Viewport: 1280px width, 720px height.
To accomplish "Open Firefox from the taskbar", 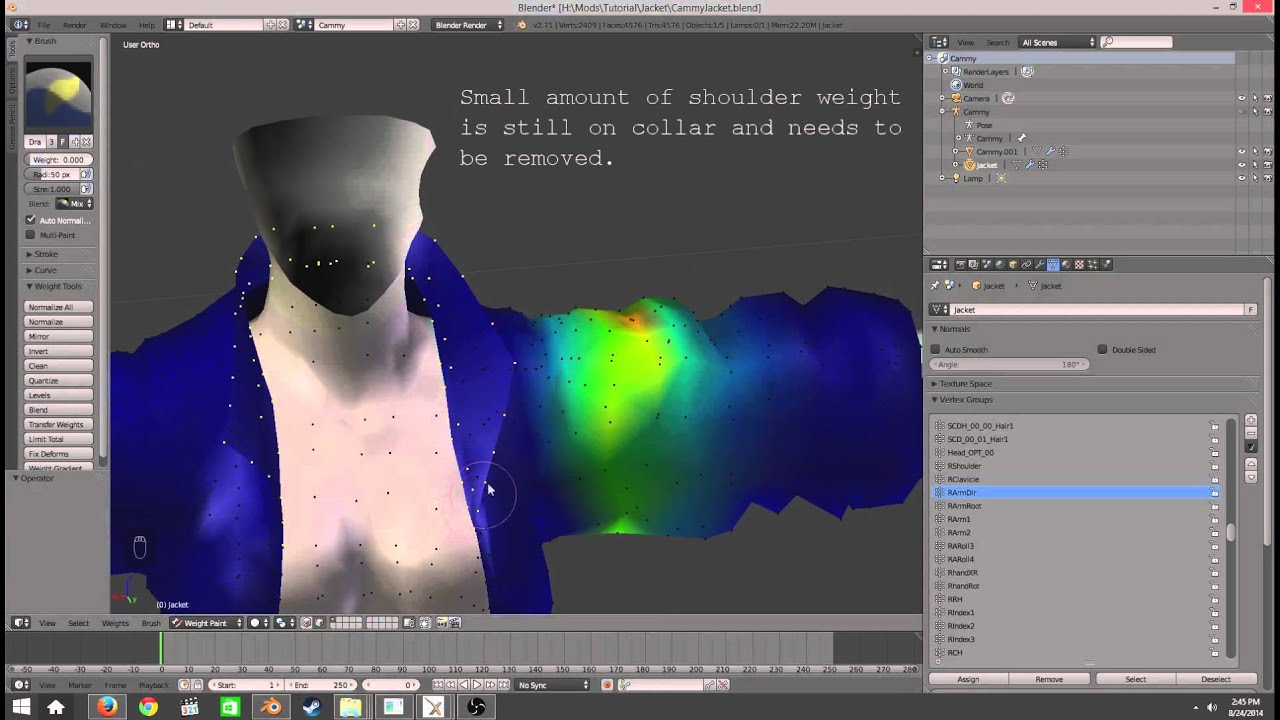I will 107,707.
